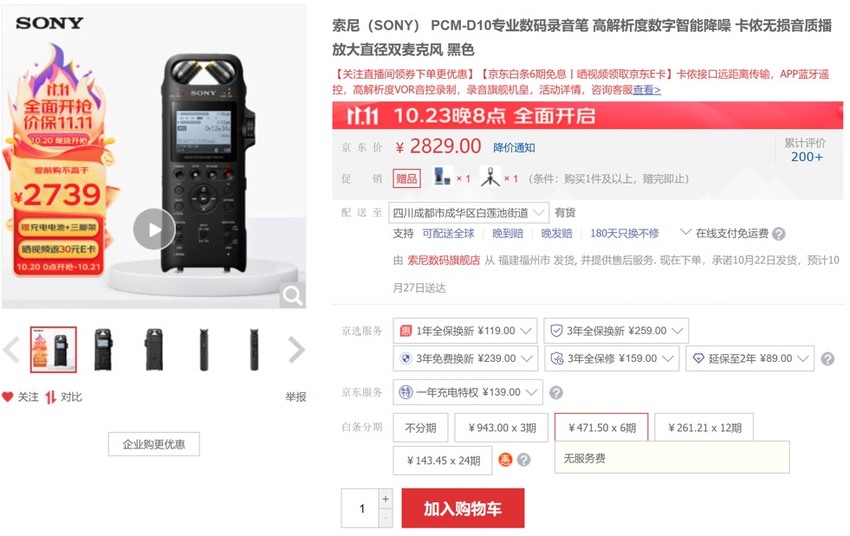Open help icon beside 延保至2年
Viewport: 850px width, 536px height.
(x=827, y=359)
